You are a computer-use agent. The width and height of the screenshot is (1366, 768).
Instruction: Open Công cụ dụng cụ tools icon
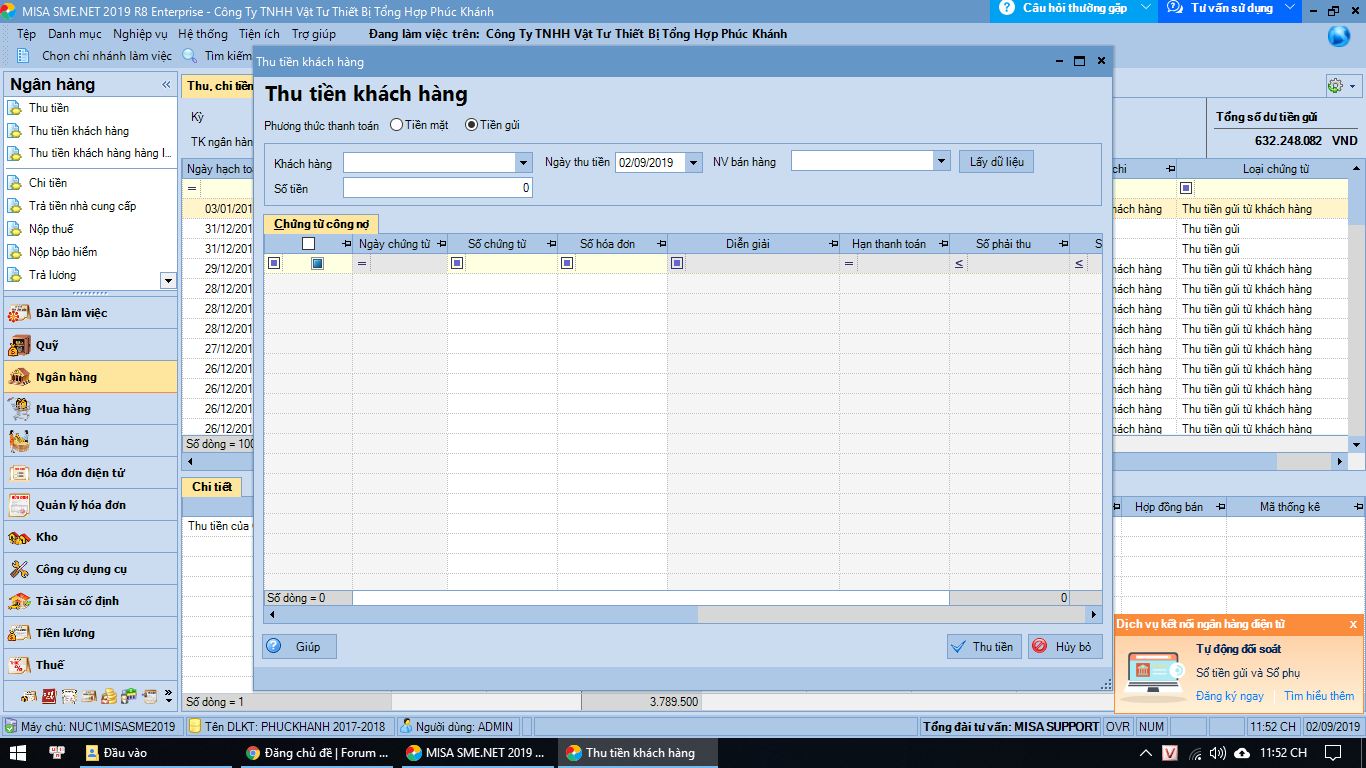(19, 569)
